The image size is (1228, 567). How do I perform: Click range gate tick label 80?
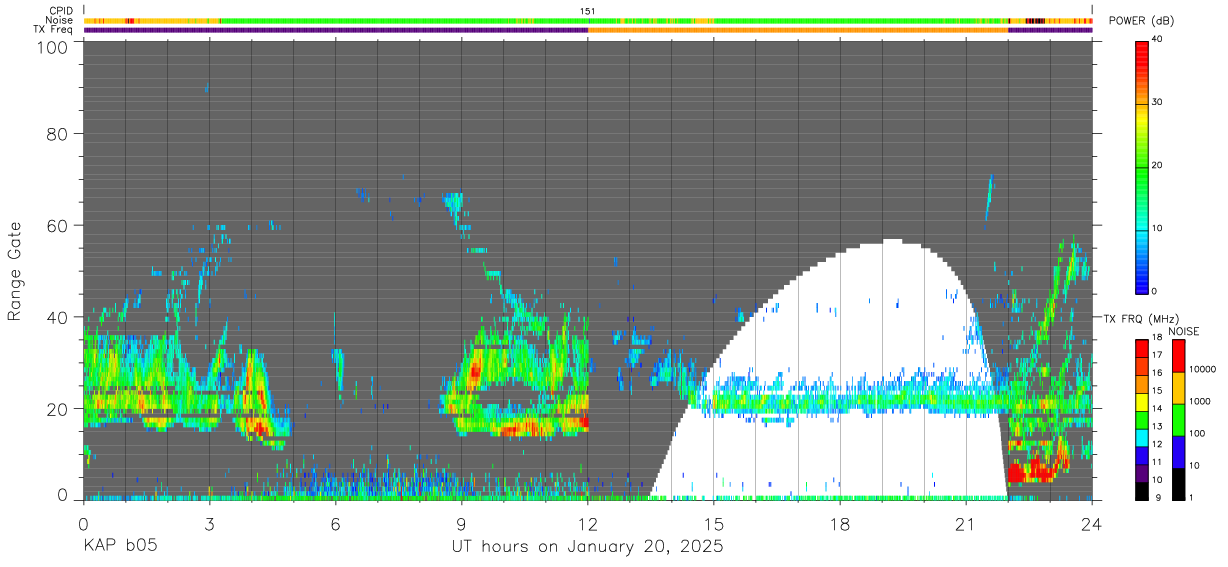[x=58, y=134]
